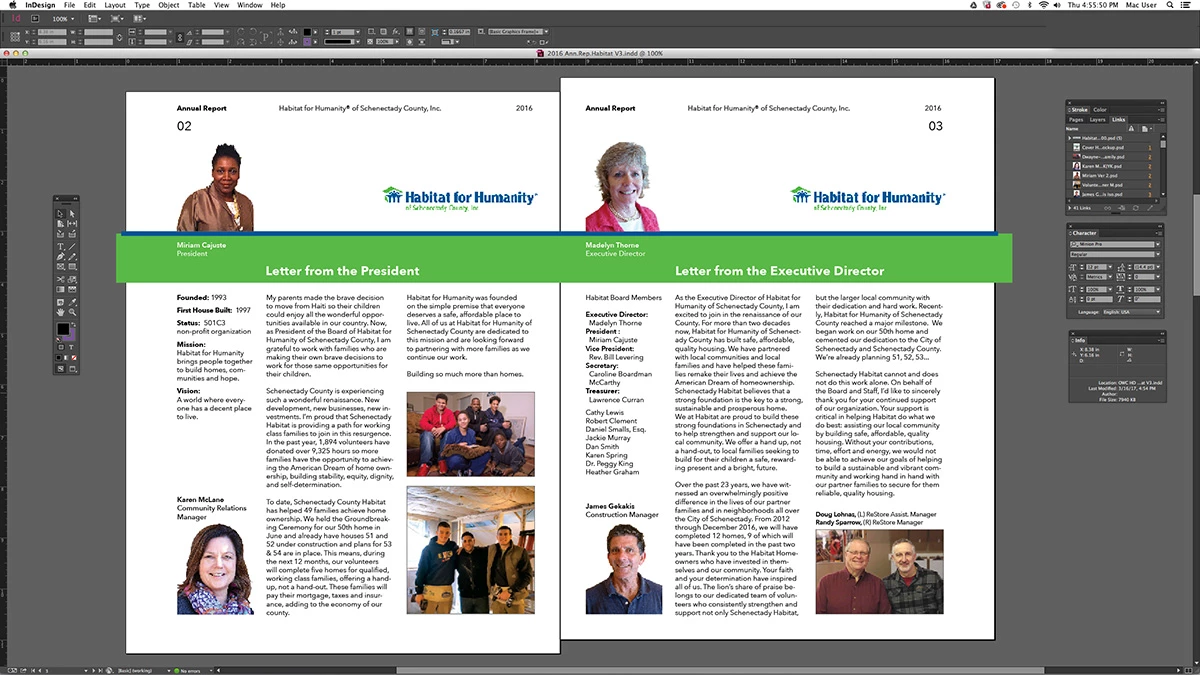
Task: Click Update Link icon in Links panel
Action: [1136, 208]
